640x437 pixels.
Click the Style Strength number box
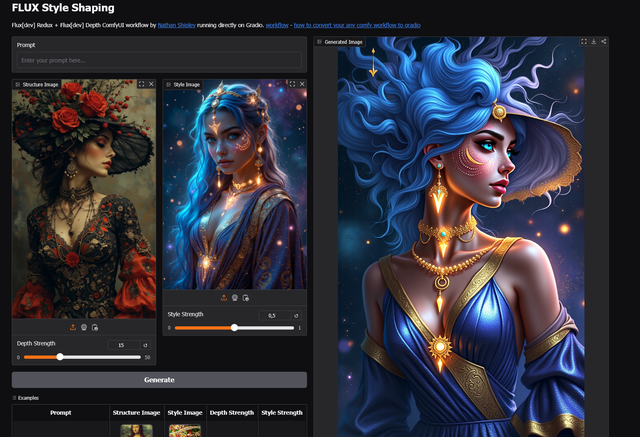(275, 315)
